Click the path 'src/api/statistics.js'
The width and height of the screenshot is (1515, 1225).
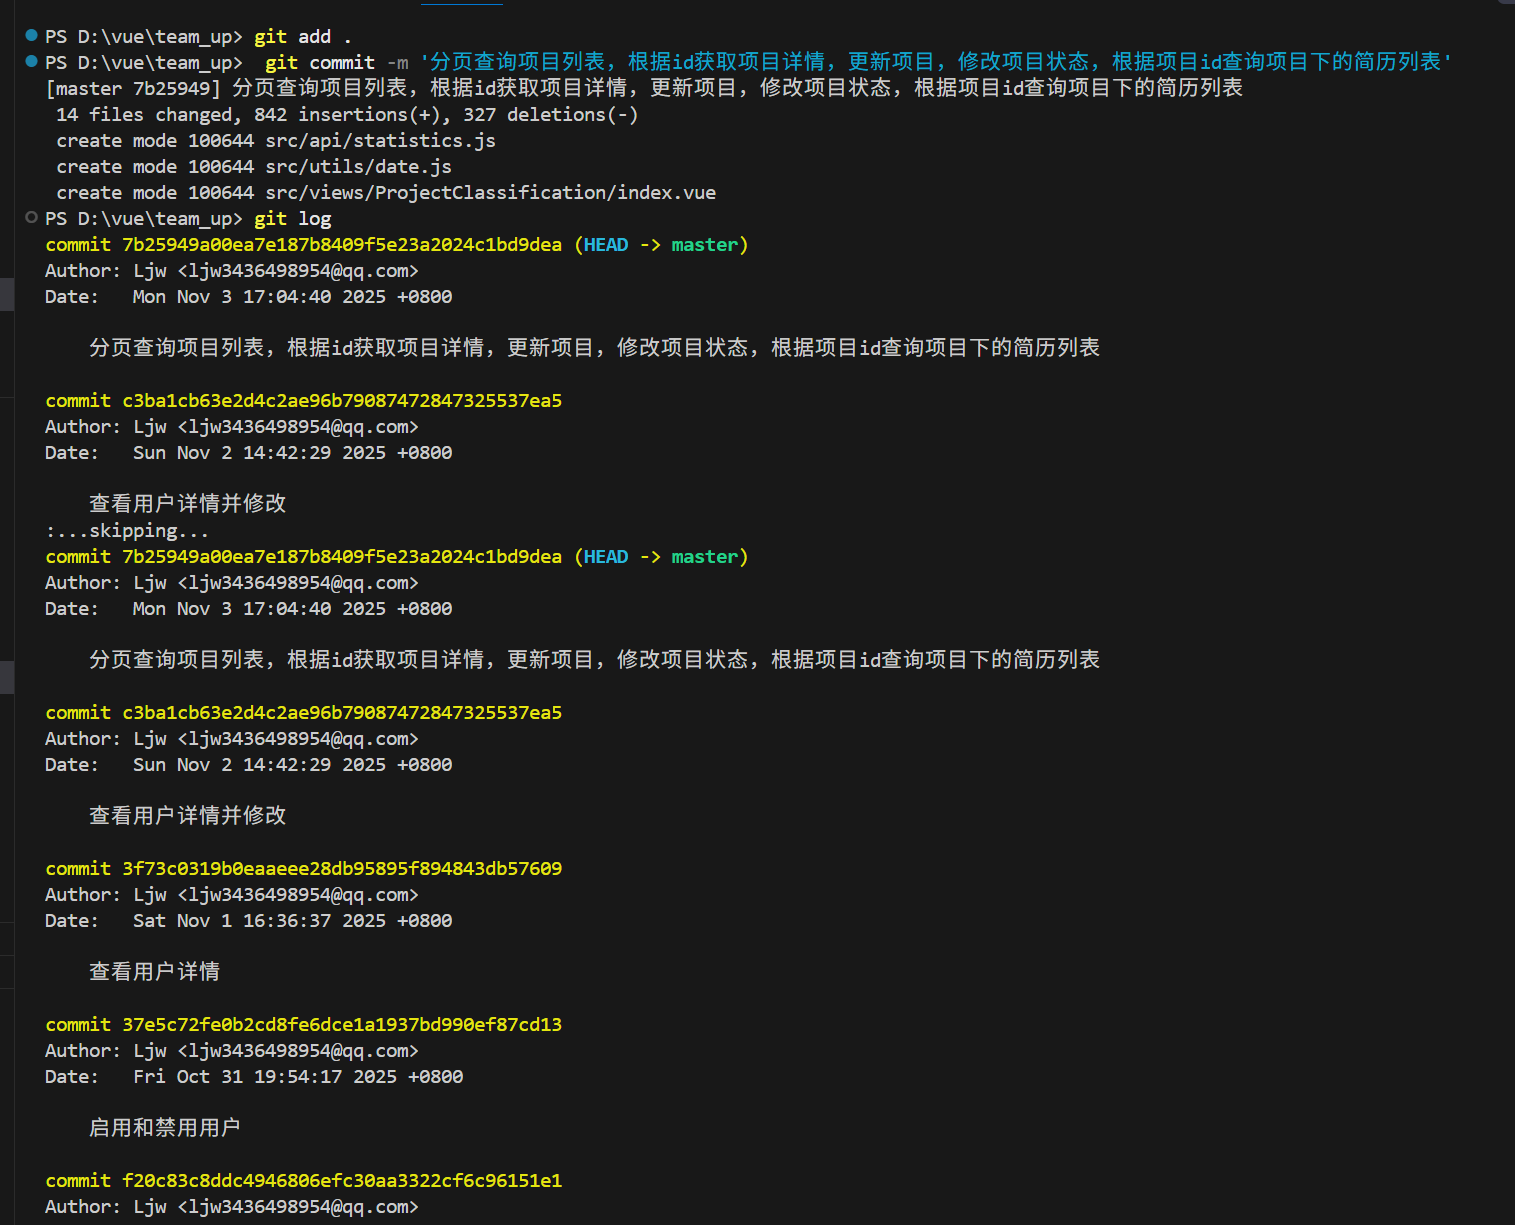[x=380, y=141]
